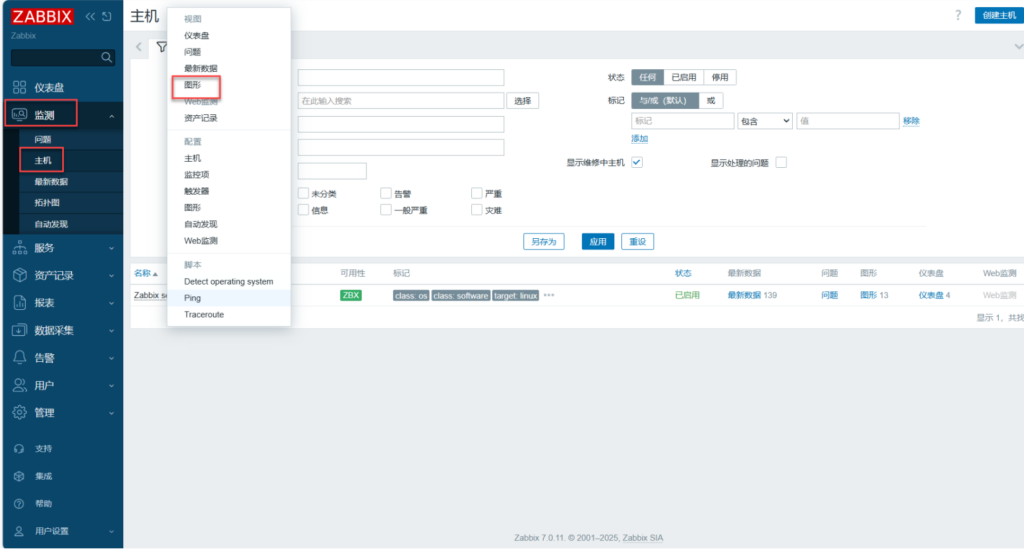Click the tag name 标记 input field
Image resolution: width=1024 pixels, height=549 pixels.
(682, 121)
